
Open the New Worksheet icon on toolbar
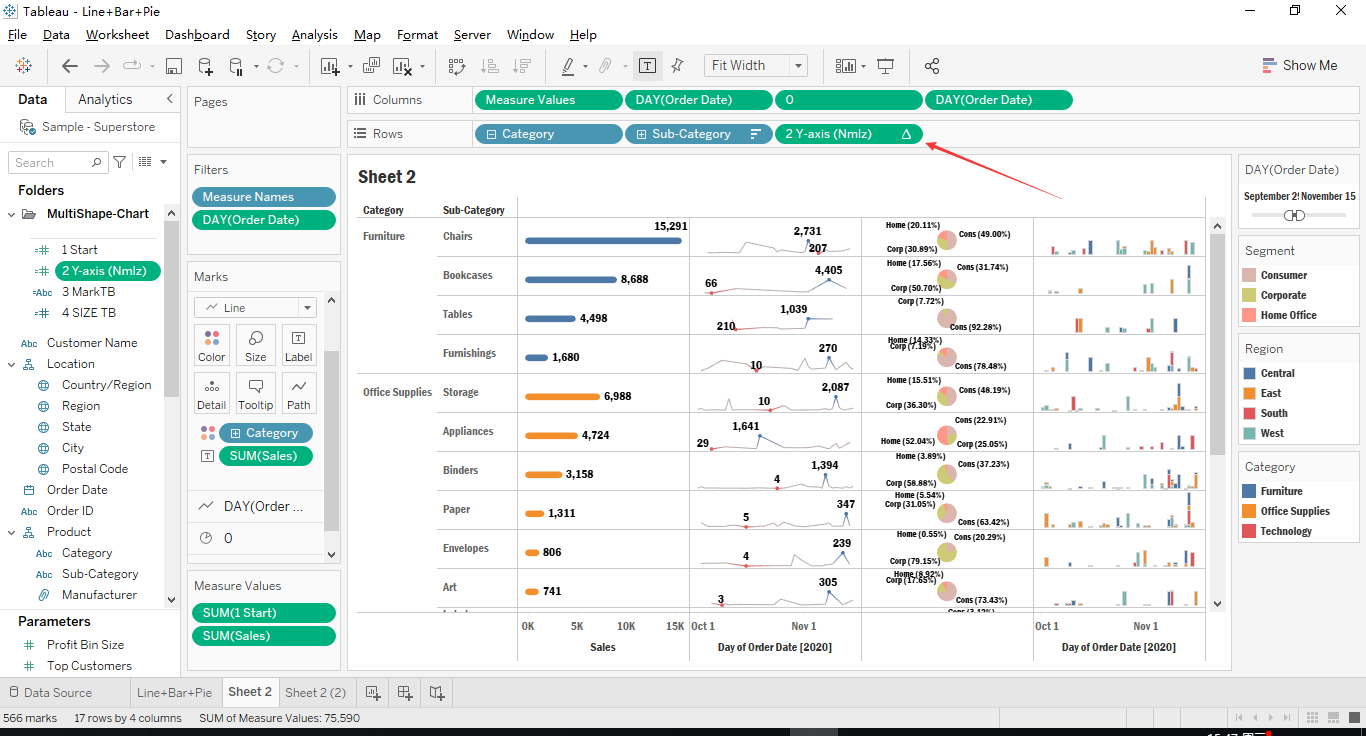pyautogui.click(x=331, y=65)
